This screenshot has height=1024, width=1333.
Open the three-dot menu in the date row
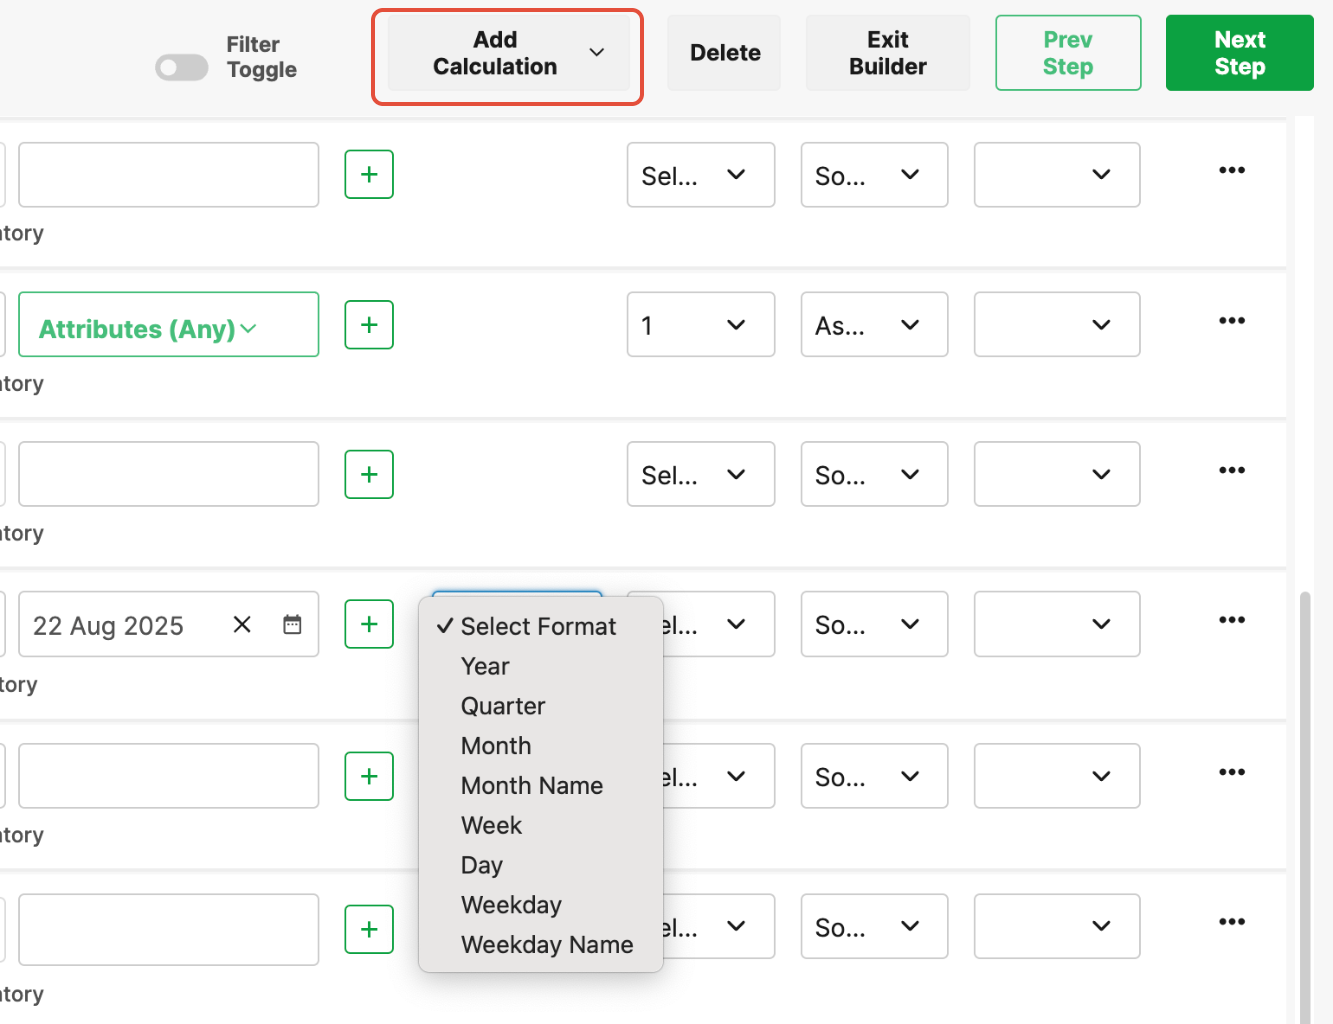coord(1231,620)
